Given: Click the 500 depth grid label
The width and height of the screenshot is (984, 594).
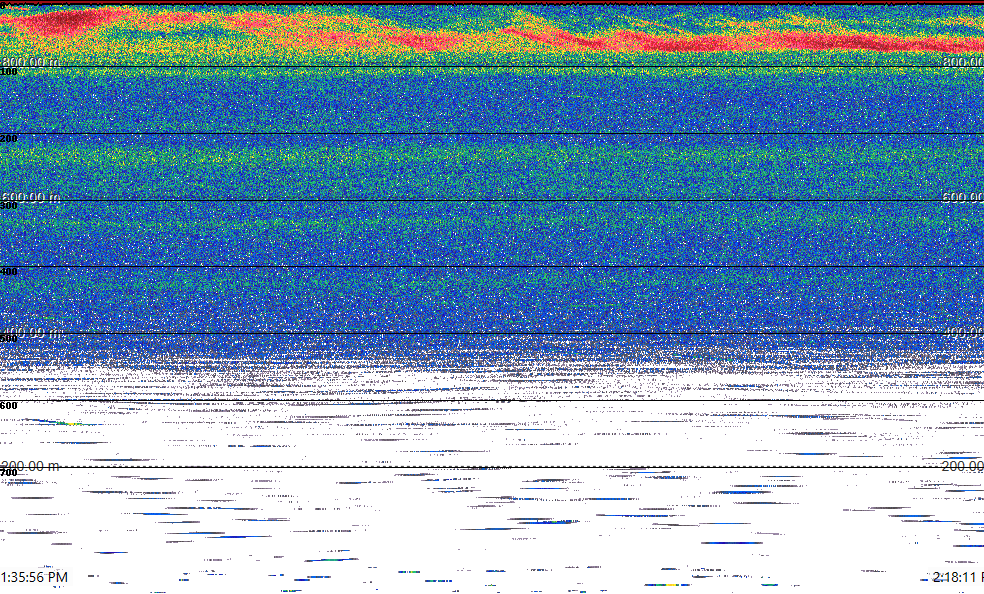Looking at the screenshot, I should coord(9,339).
